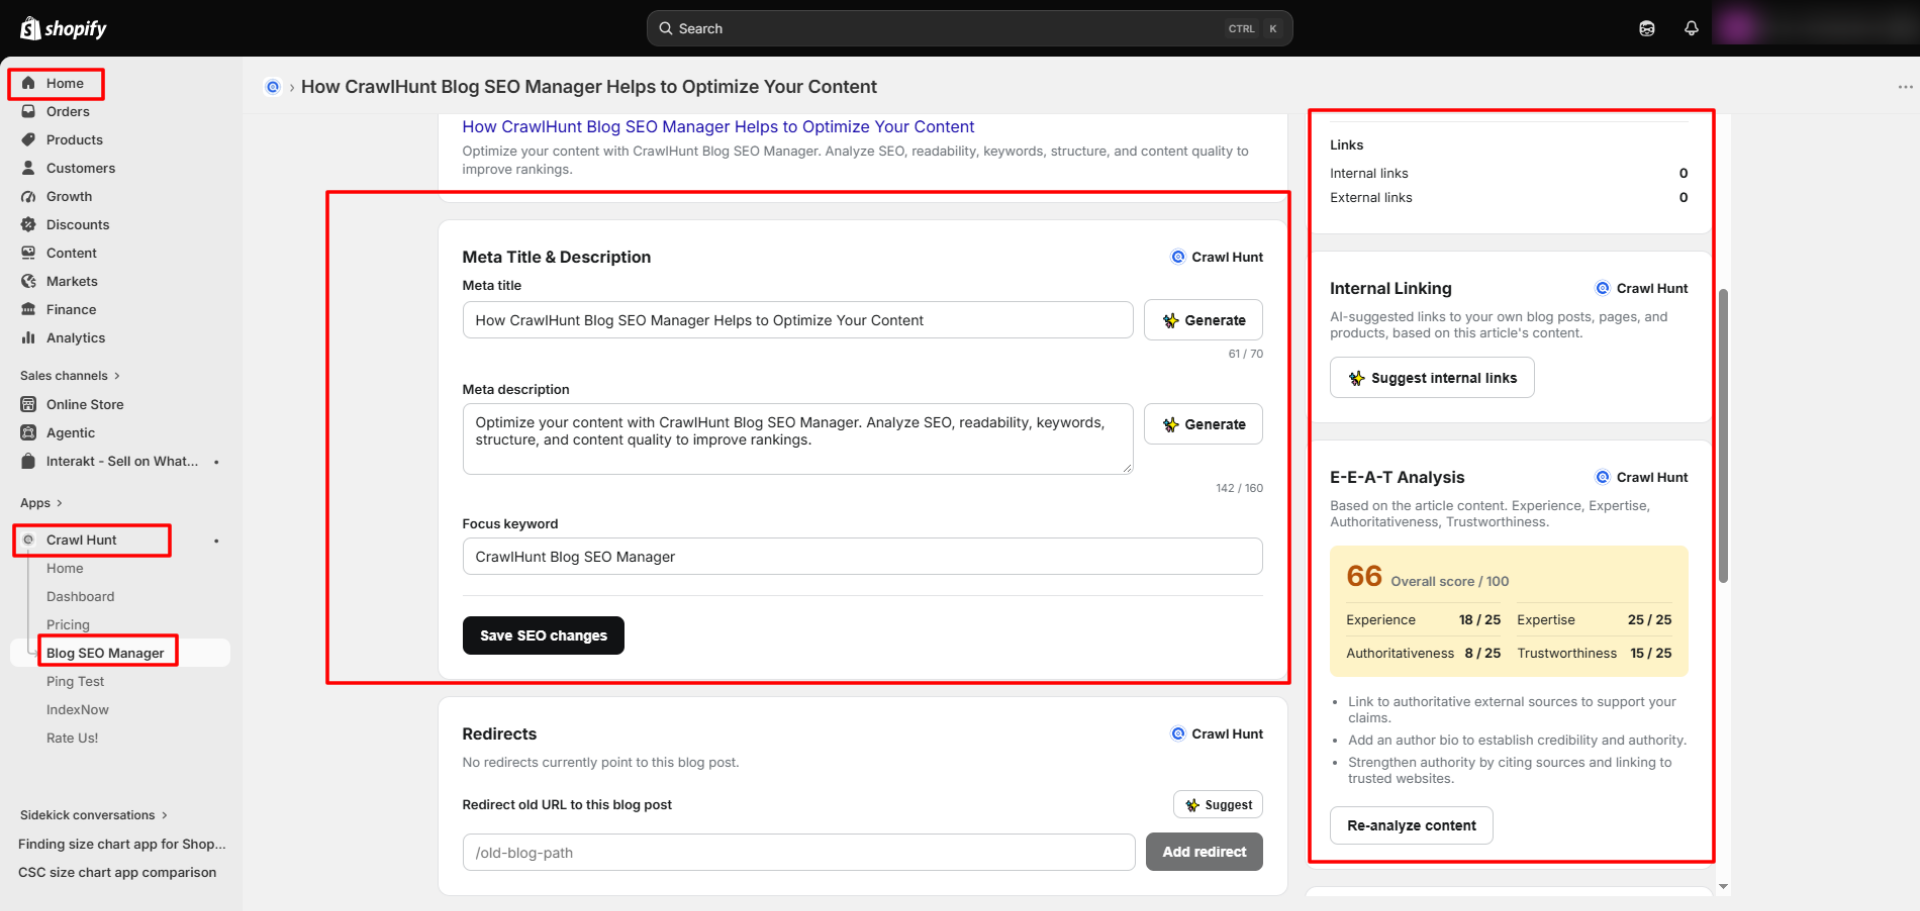
Task: Click the Finance bank icon
Action: click(x=28, y=309)
